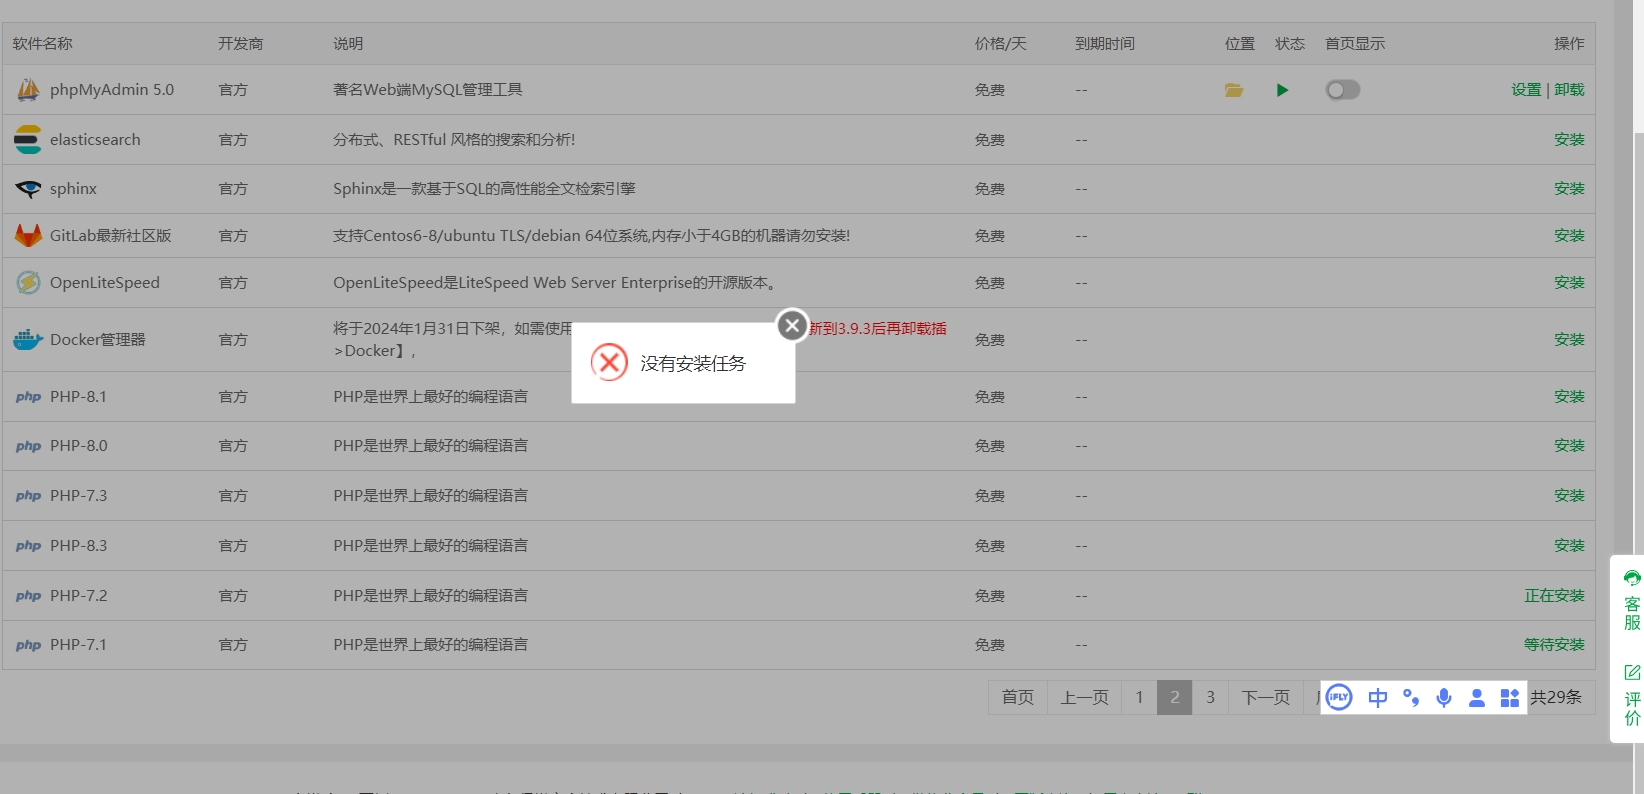Click the punctuation mode icon in IME bar

pos(1411,698)
